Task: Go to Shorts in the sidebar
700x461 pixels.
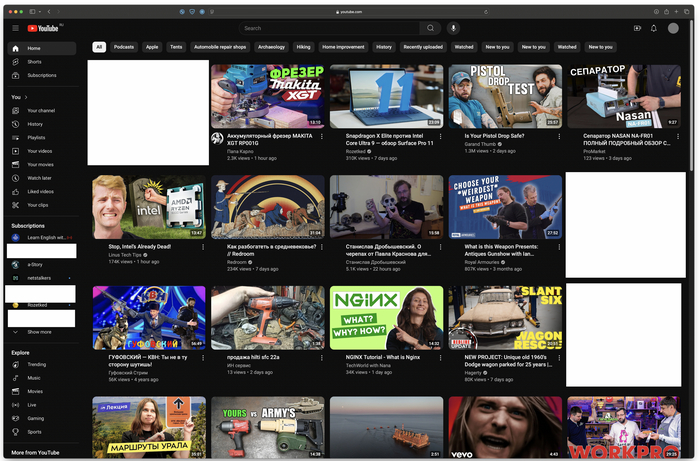Action: (x=34, y=62)
